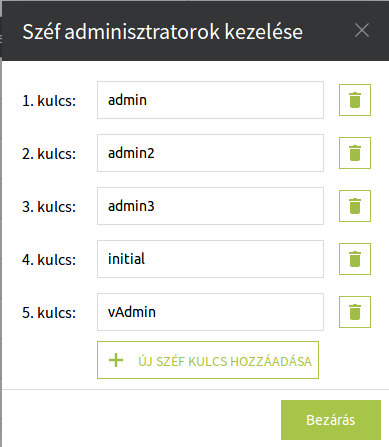Trash the 4. kulcs initial entry
The image size is (389, 447).
(x=355, y=259)
